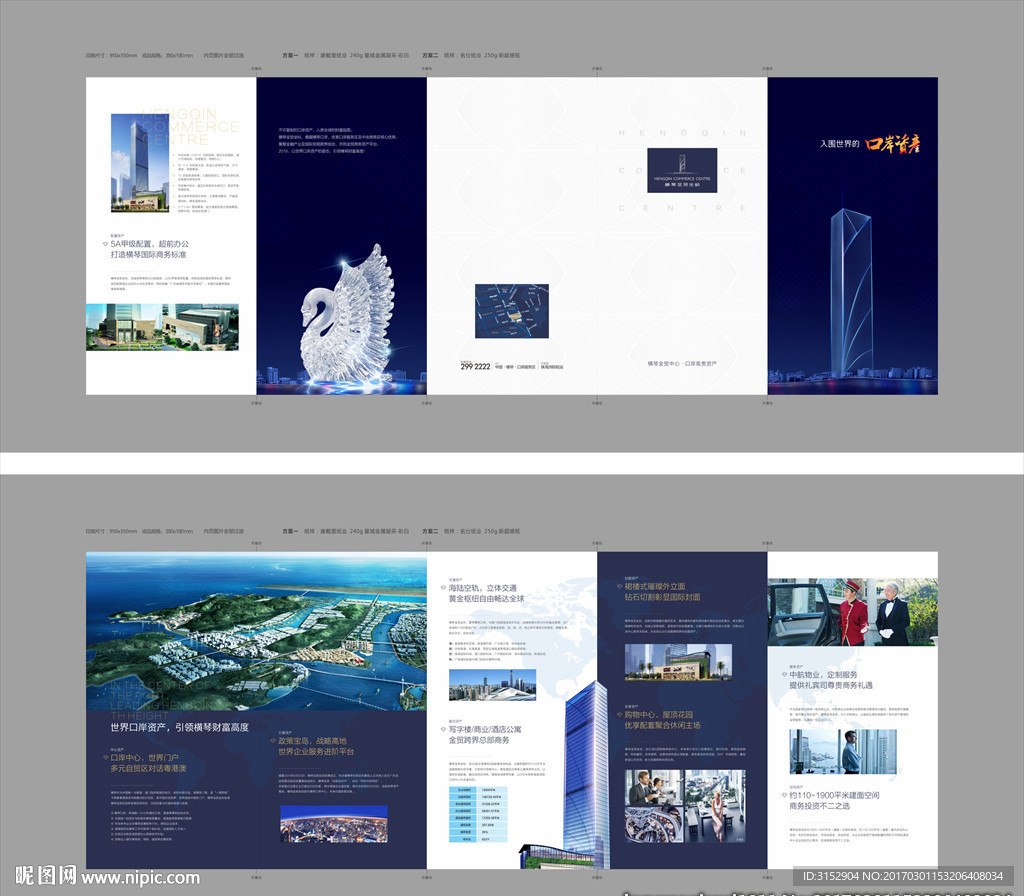Select the city skyline thumbnail under 黄金枢纽自由畅达全球
The image size is (1024, 896).
492,685
